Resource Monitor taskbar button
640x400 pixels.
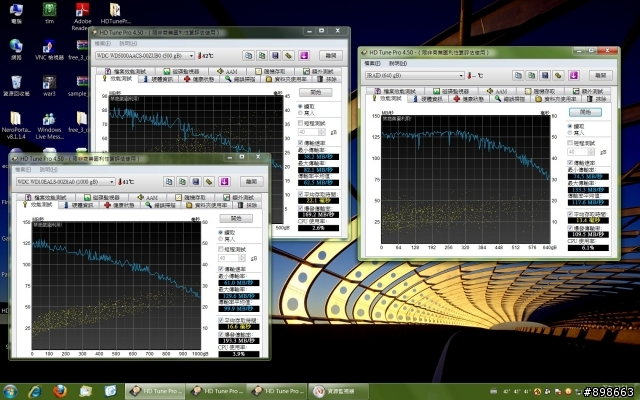click(338, 391)
